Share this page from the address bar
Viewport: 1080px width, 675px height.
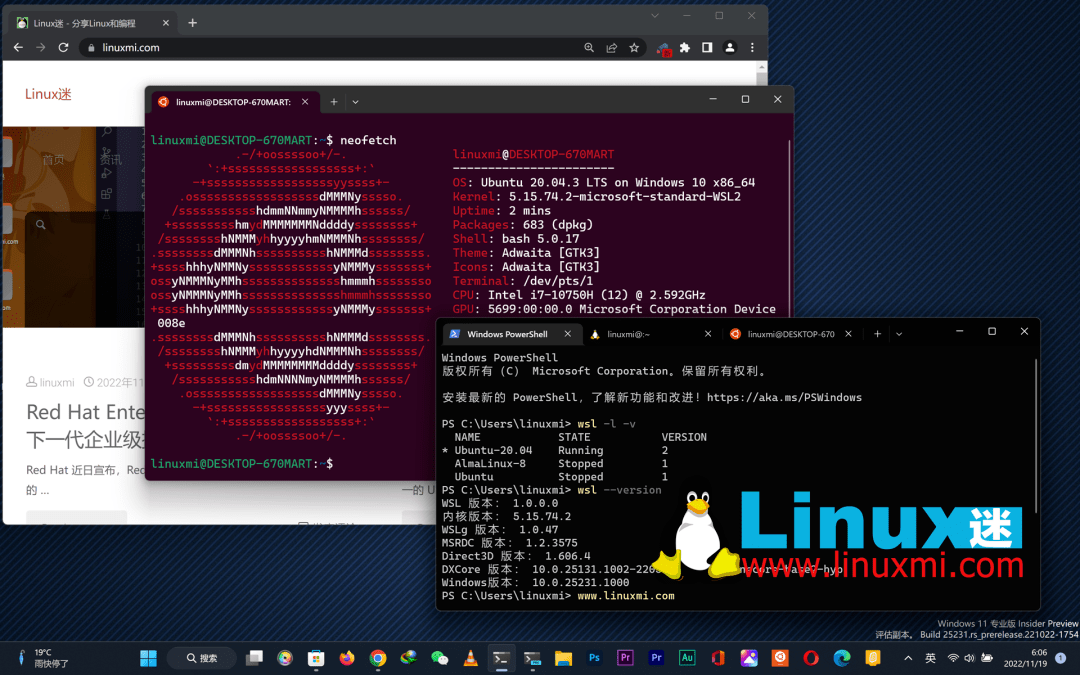[x=612, y=48]
